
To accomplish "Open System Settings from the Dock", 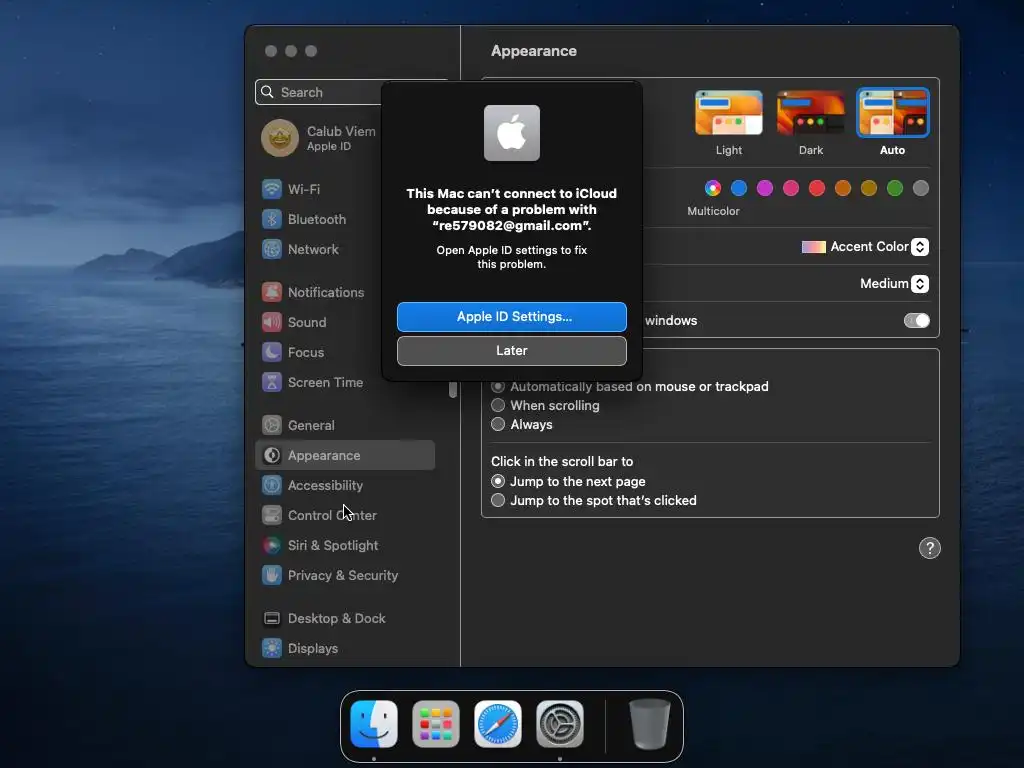I will pyautogui.click(x=560, y=724).
